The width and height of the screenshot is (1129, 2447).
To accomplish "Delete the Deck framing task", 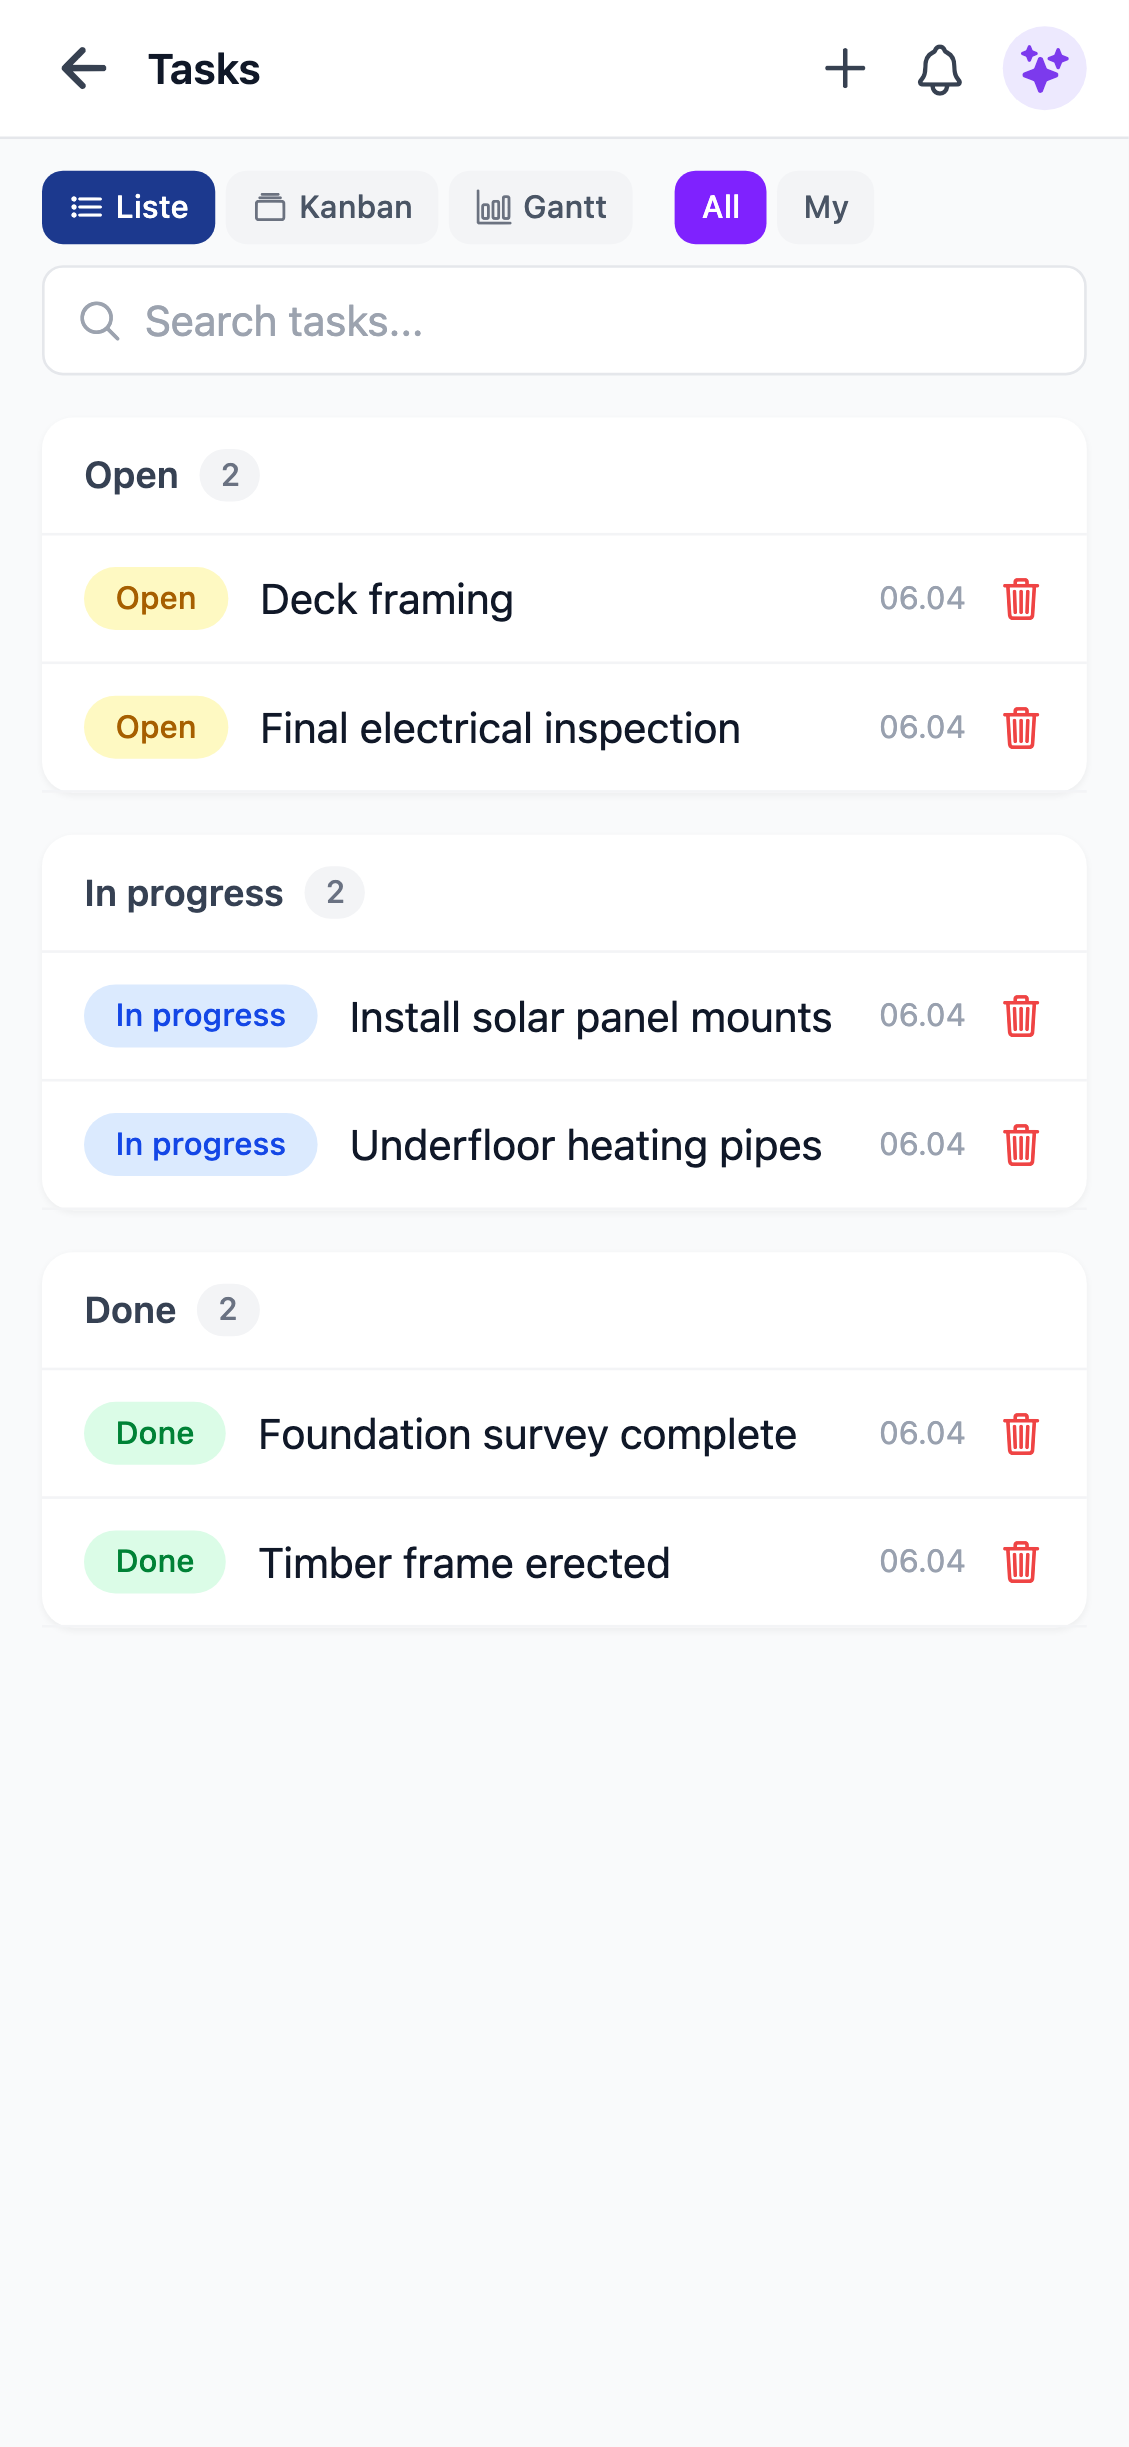I will [x=1020, y=599].
